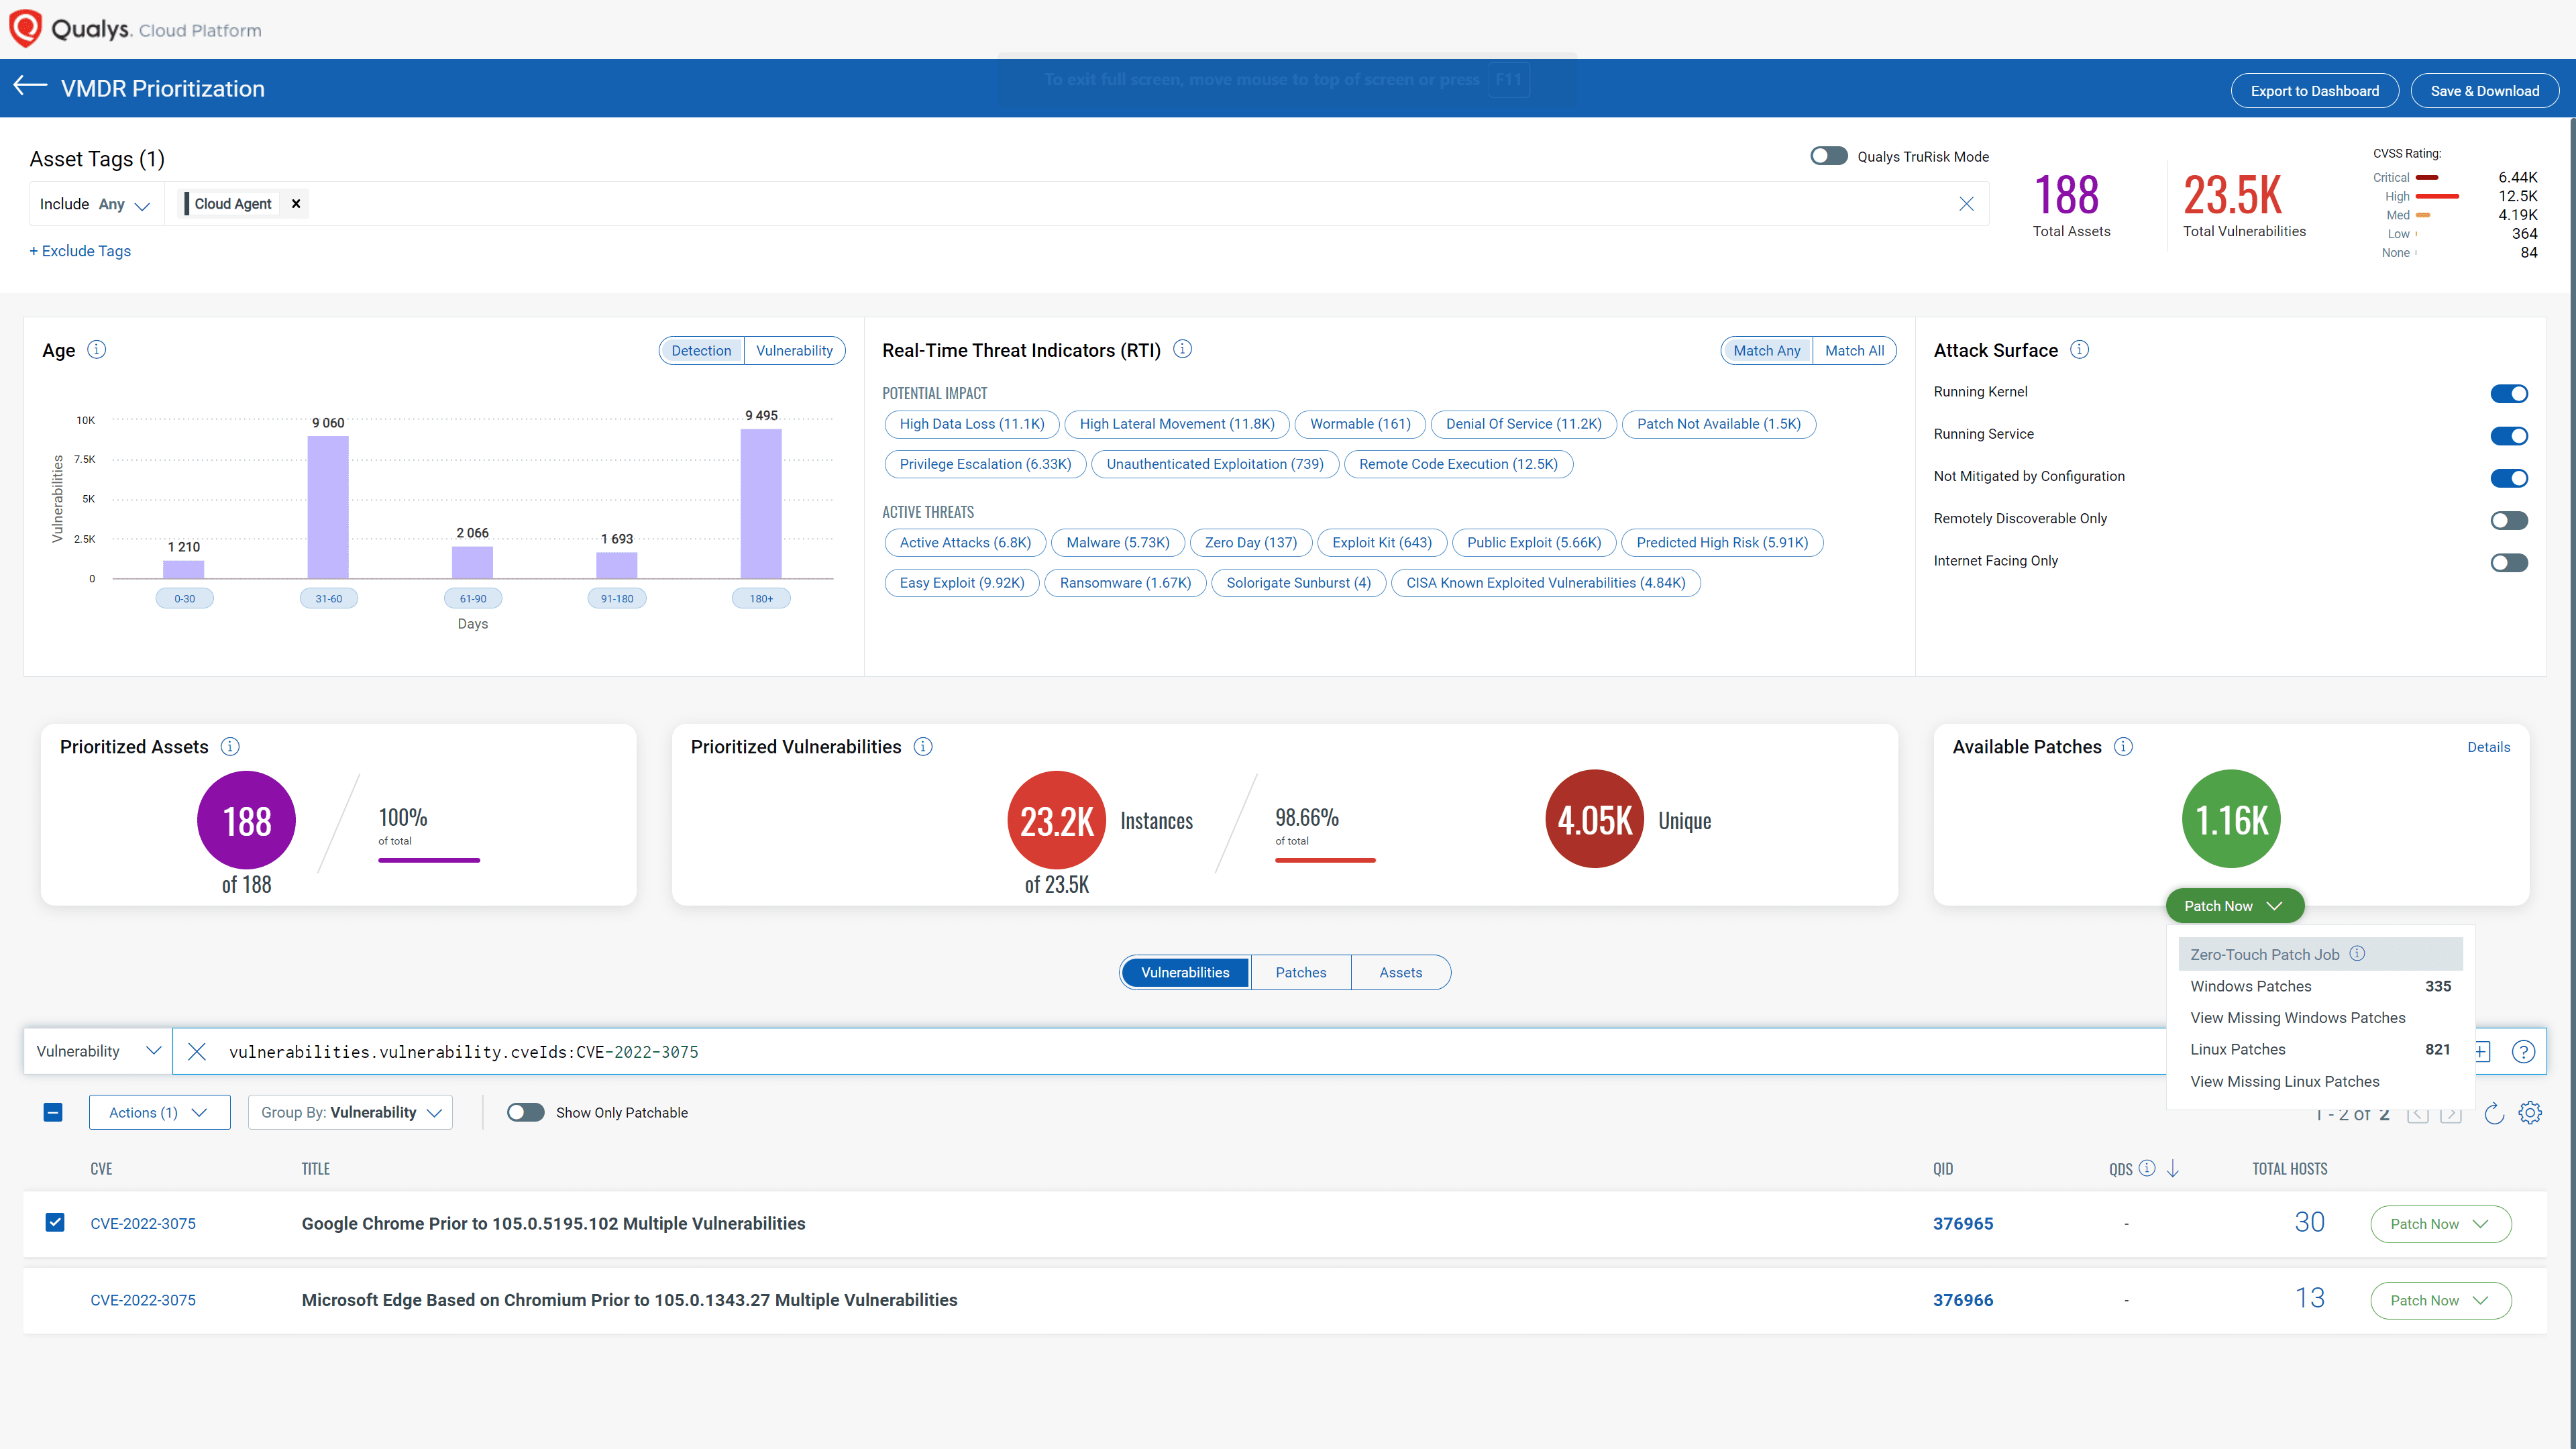Open the Real-Time Threat Indicators info icon
This screenshot has width=2576, height=1449.
[1182, 349]
